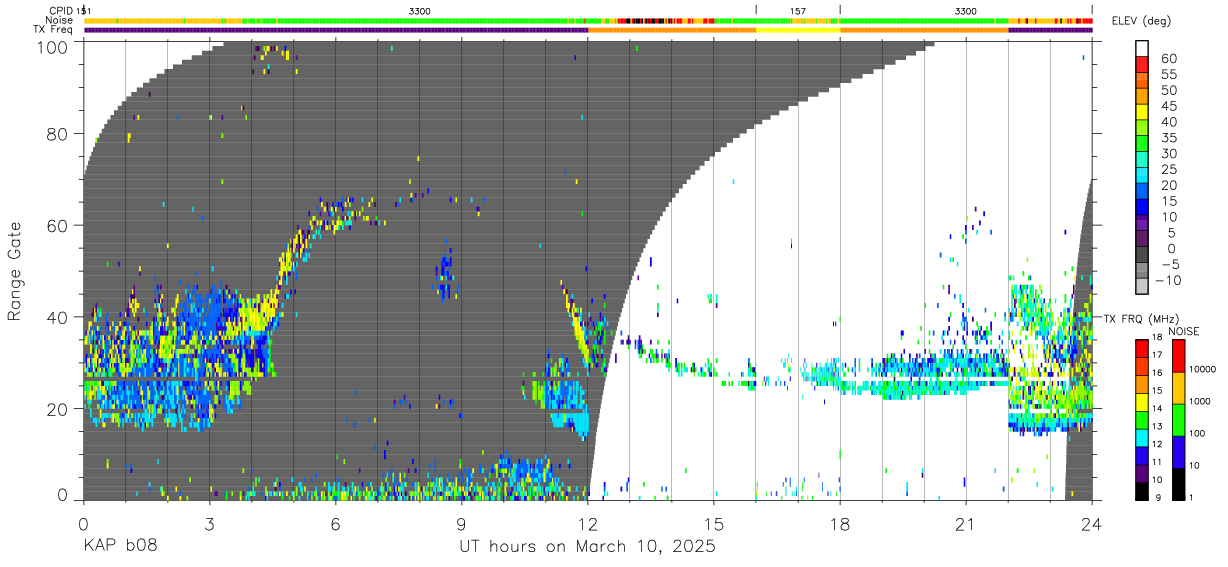Click 'UT hours on March 10, 2025' label
Image resolution: width=1228 pixels, height=567 pixels.
pos(587,547)
